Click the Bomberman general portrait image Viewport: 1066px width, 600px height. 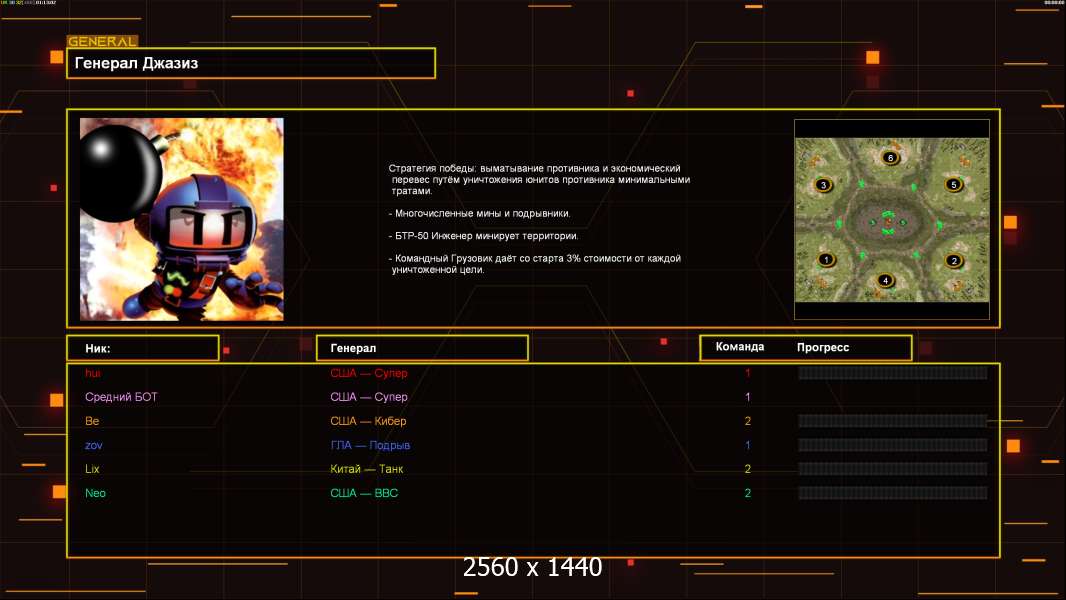click(x=181, y=219)
